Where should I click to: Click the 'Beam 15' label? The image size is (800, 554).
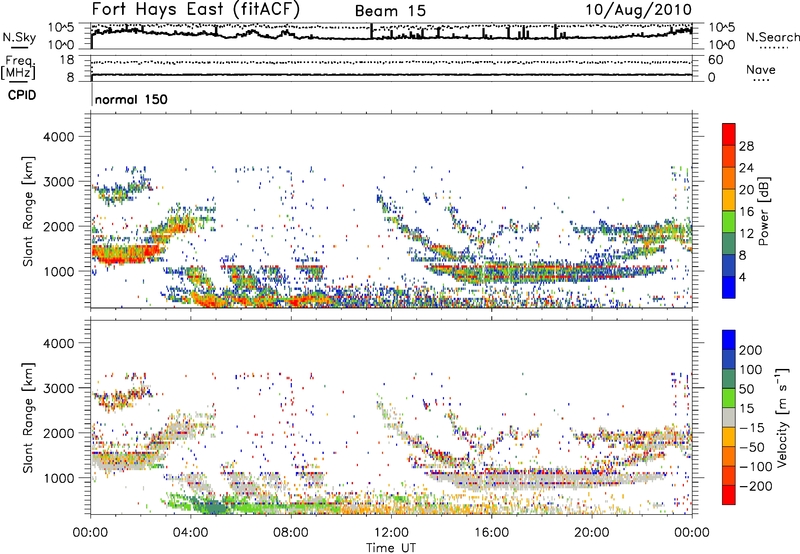point(390,11)
